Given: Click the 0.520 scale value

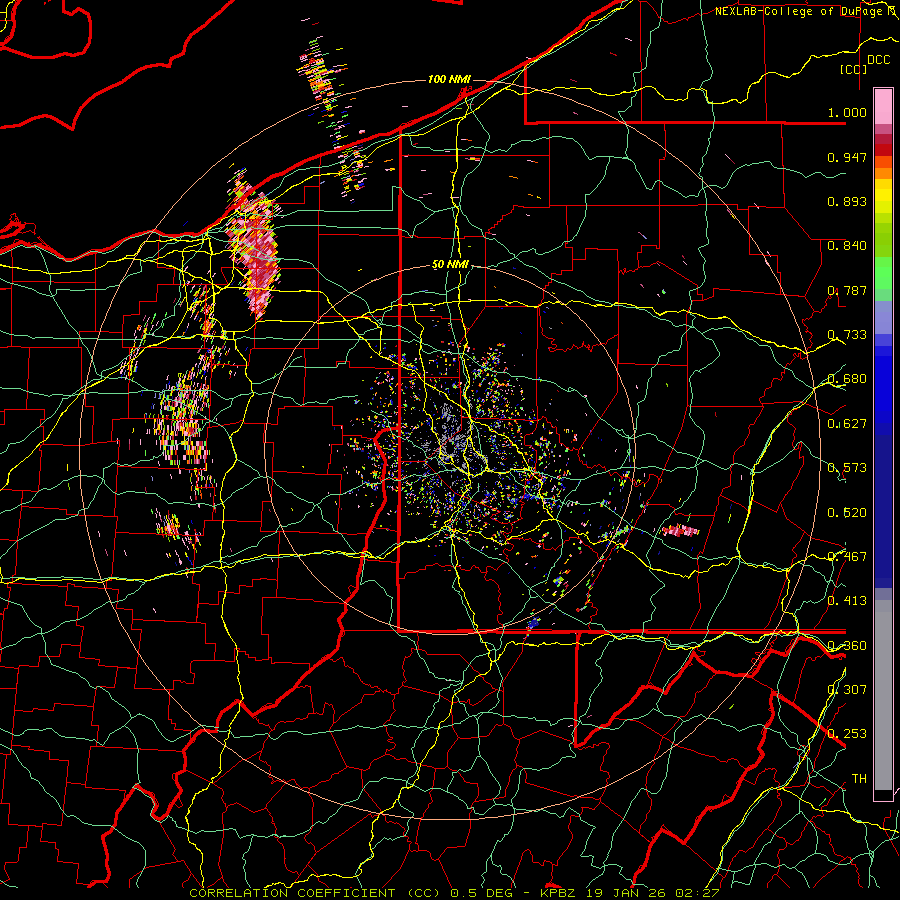Looking at the screenshot, I should coord(847,512).
